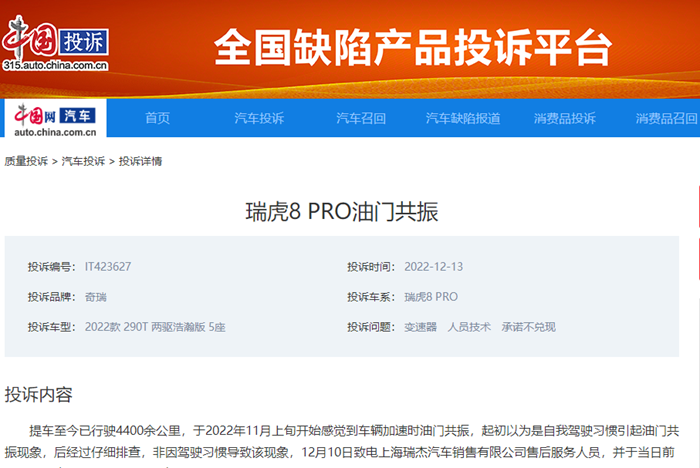Viewport: 700px width, 468px height.
Task: Open the 消费品召回 navigation tab
Action: pyautogui.click(x=666, y=118)
